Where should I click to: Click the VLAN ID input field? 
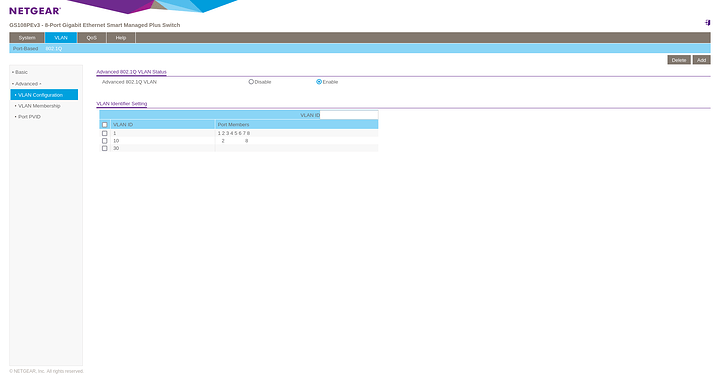point(349,115)
